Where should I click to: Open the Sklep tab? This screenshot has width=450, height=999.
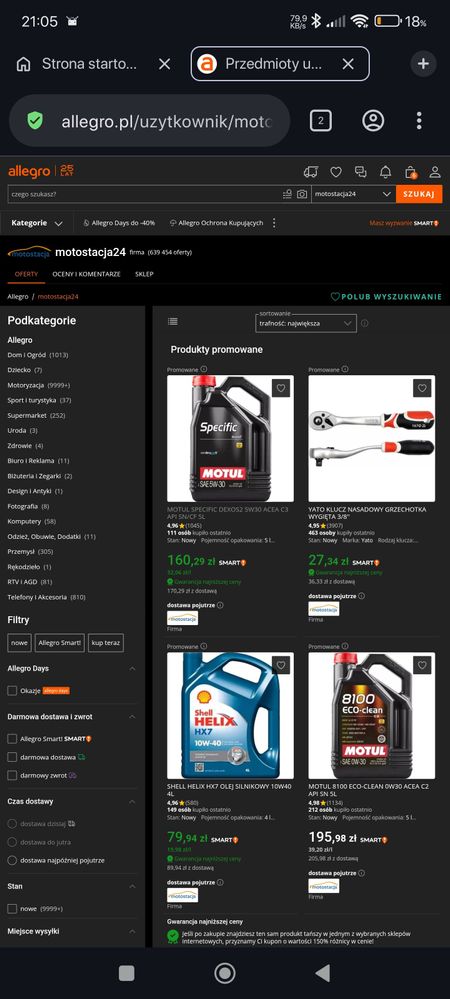(144, 274)
